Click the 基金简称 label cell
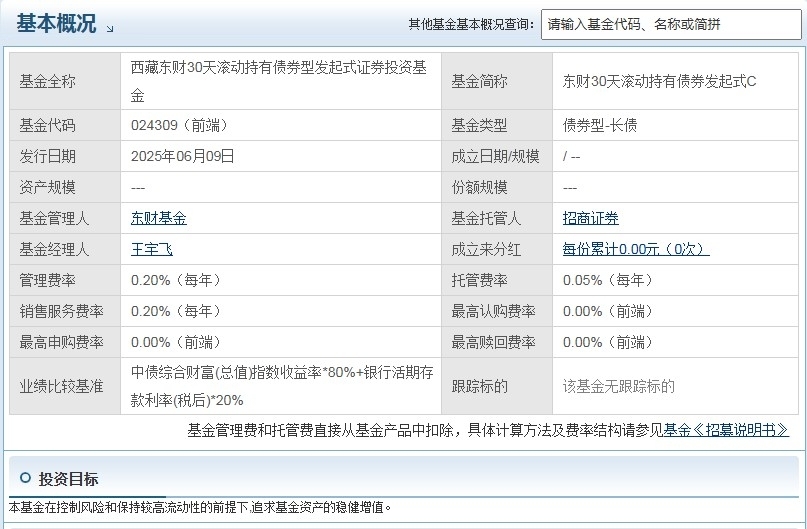Viewport: 807px width, 529px height. click(497, 81)
